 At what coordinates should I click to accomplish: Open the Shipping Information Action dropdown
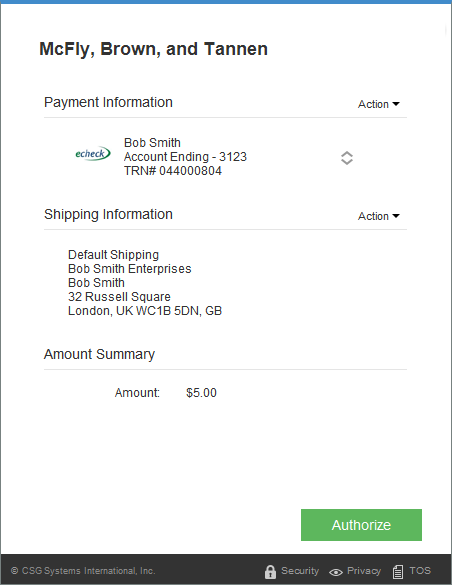[x=379, y=216]
